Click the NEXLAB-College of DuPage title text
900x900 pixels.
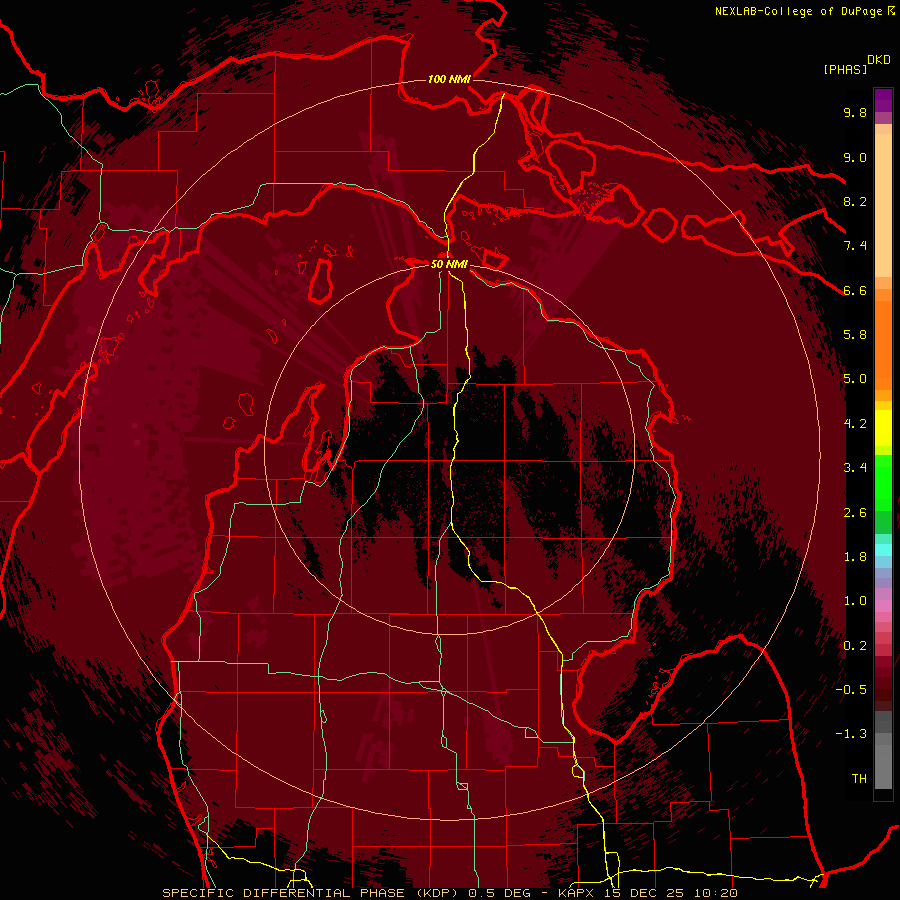(798, 11)
